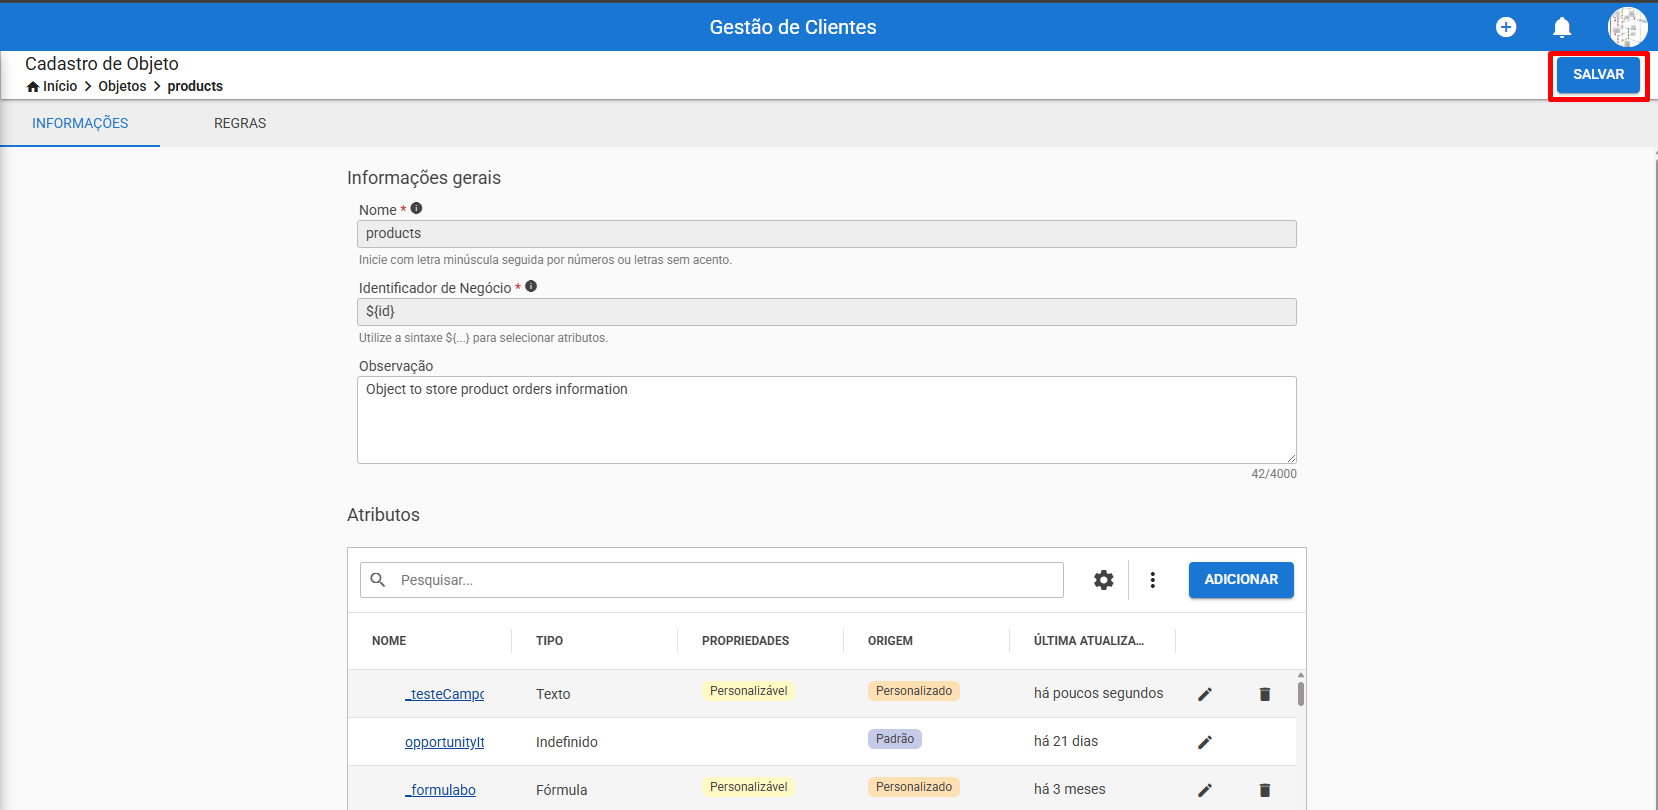Delete the _formulabo attribute
Screen dimensions: 1658x810
tap(1265, 790)
